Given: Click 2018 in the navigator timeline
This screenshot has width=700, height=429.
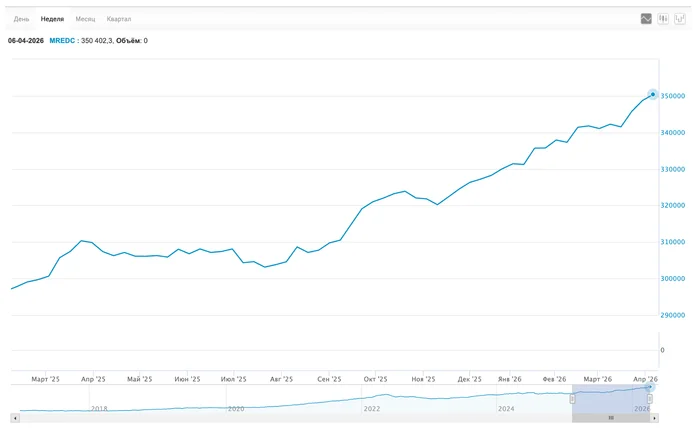Looking at the screenshot, I should pyautogui.click(x=98, y=408).
